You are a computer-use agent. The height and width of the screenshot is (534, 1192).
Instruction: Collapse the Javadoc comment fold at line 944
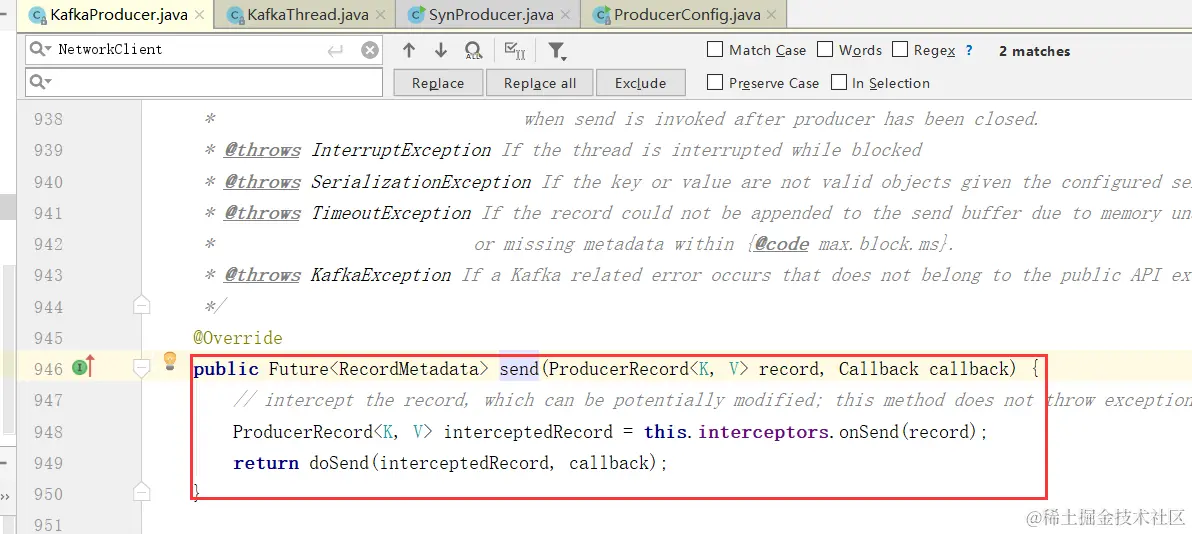pos(141,306)
